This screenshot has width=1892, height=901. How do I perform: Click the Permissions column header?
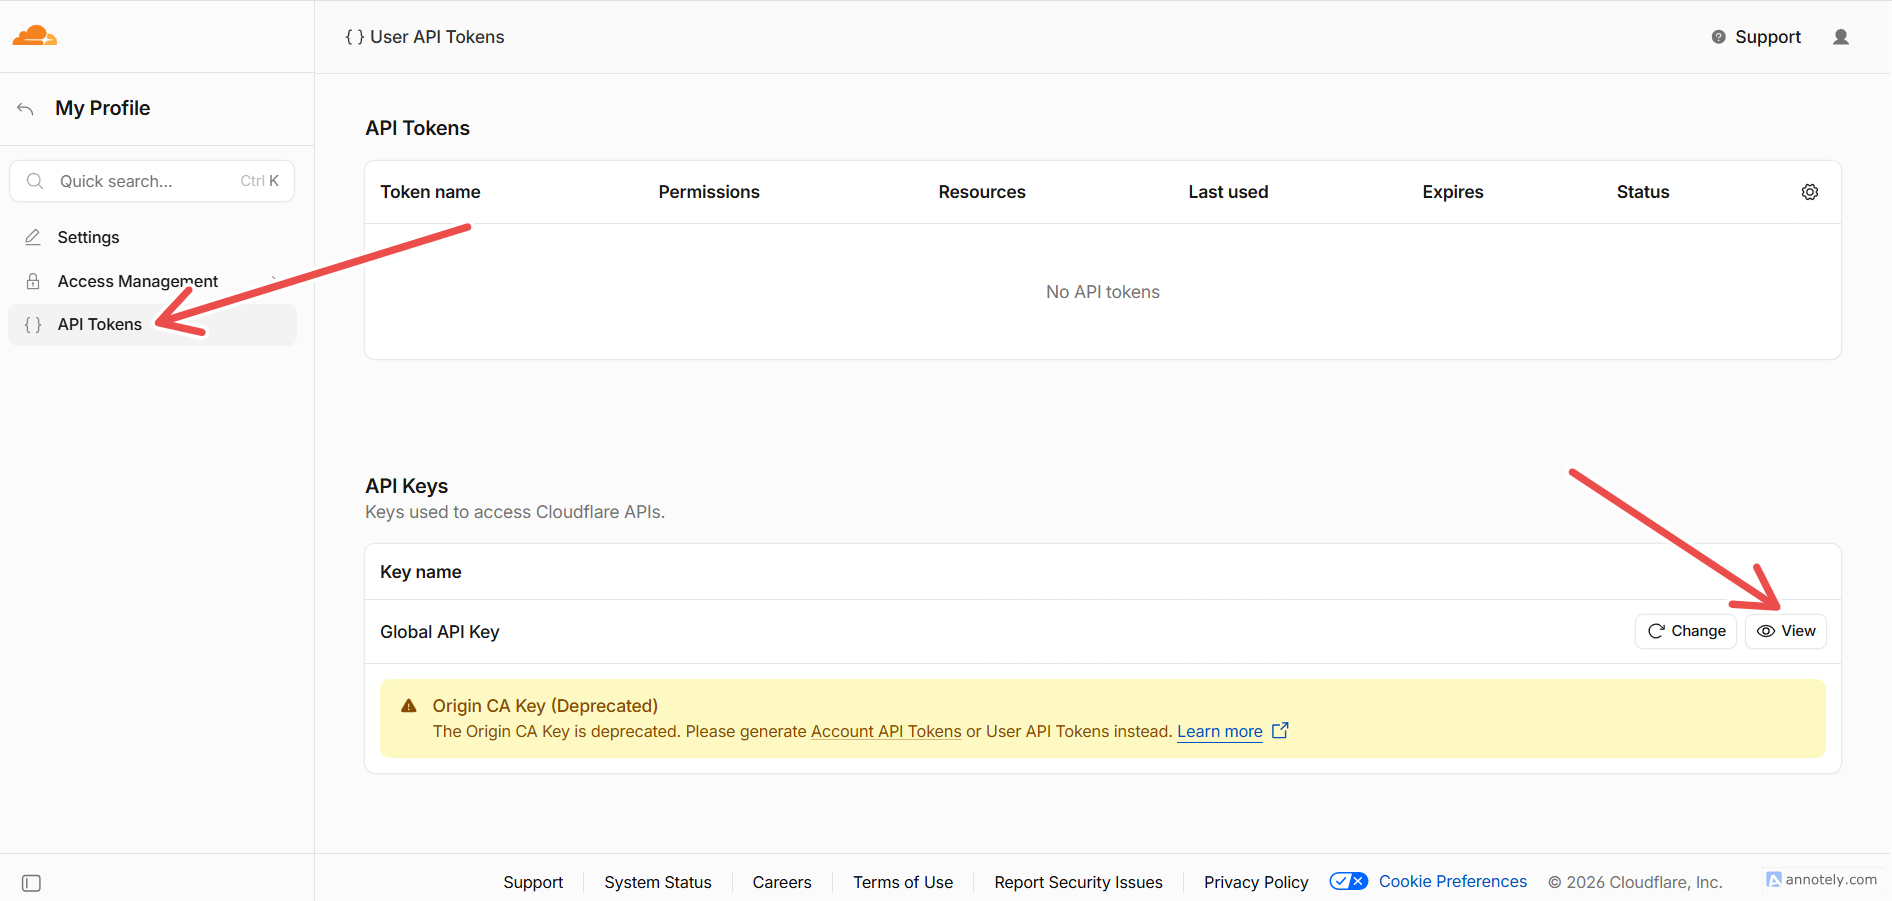[x=709, y=192]
